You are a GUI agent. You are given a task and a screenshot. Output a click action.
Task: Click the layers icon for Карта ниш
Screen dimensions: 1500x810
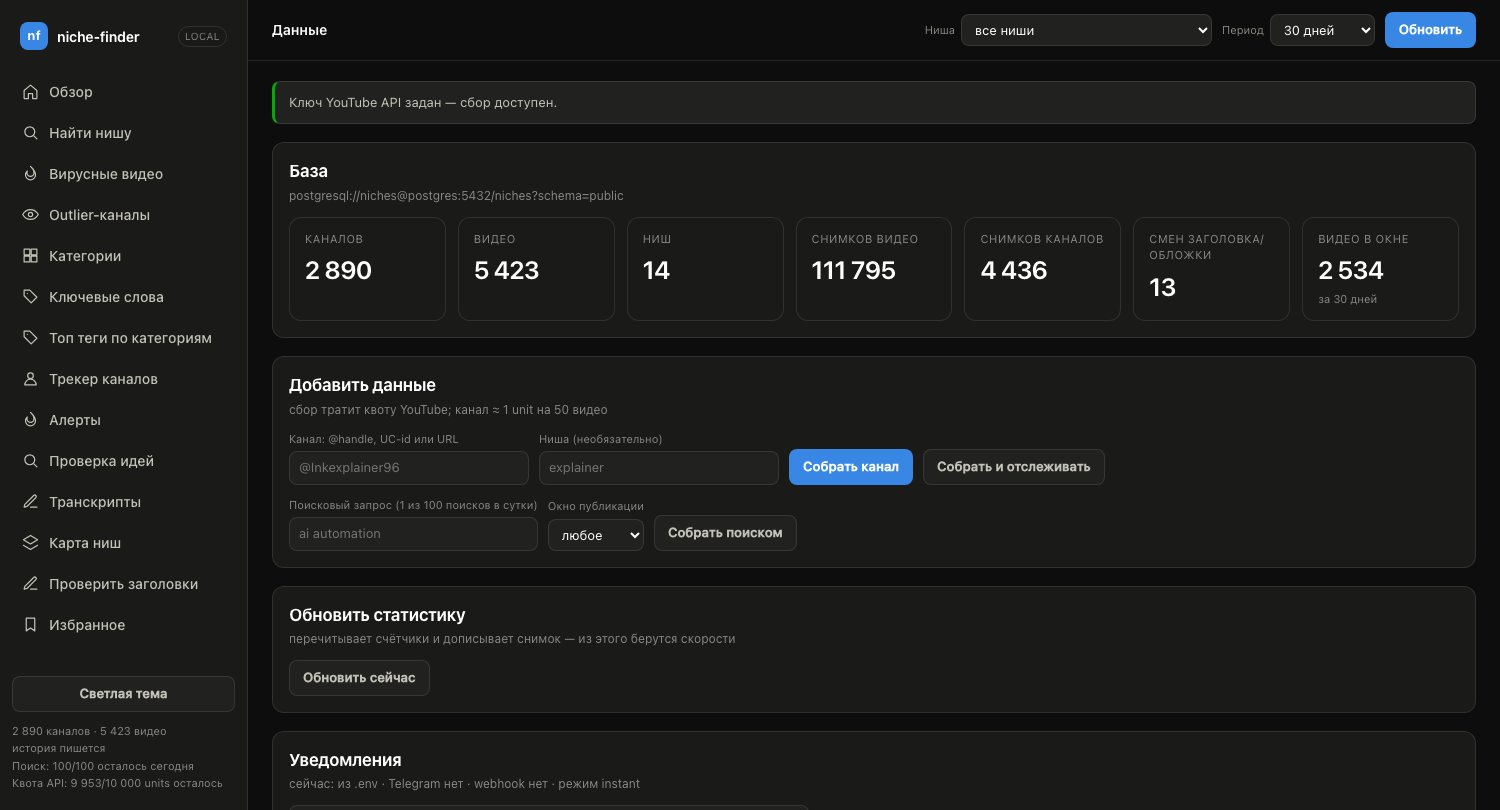[30, 543]
